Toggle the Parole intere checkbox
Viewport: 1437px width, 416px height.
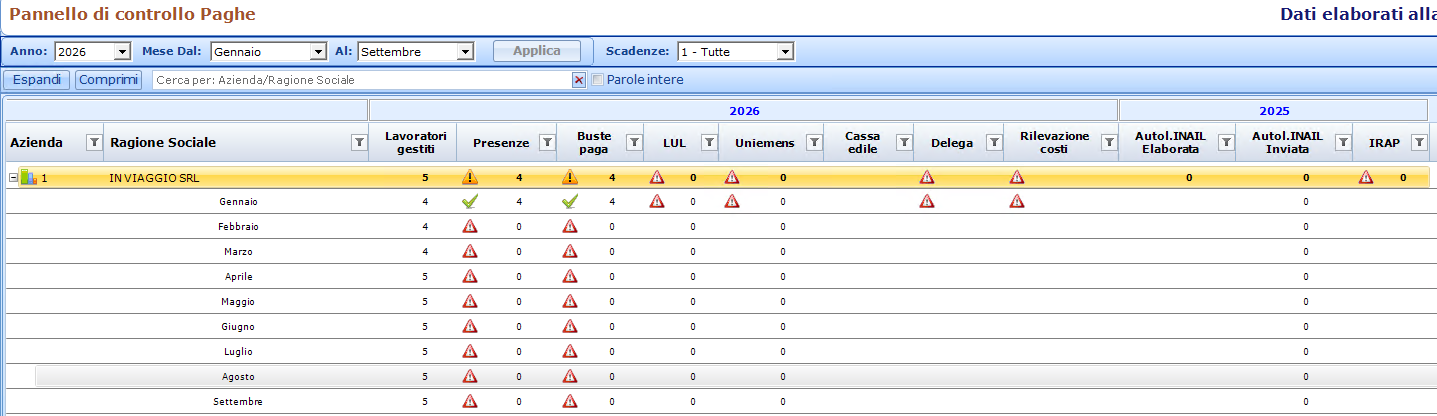598,80
